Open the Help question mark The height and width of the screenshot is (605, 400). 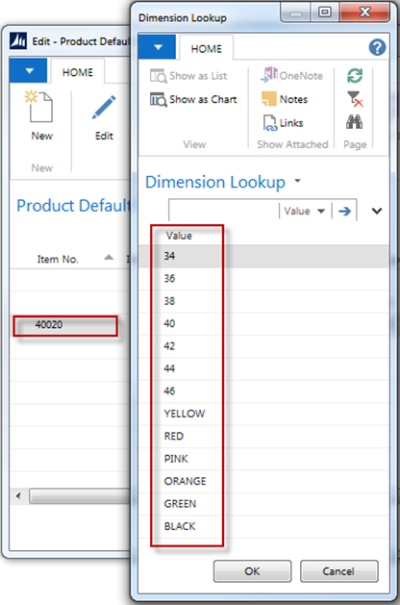(377, 47)
